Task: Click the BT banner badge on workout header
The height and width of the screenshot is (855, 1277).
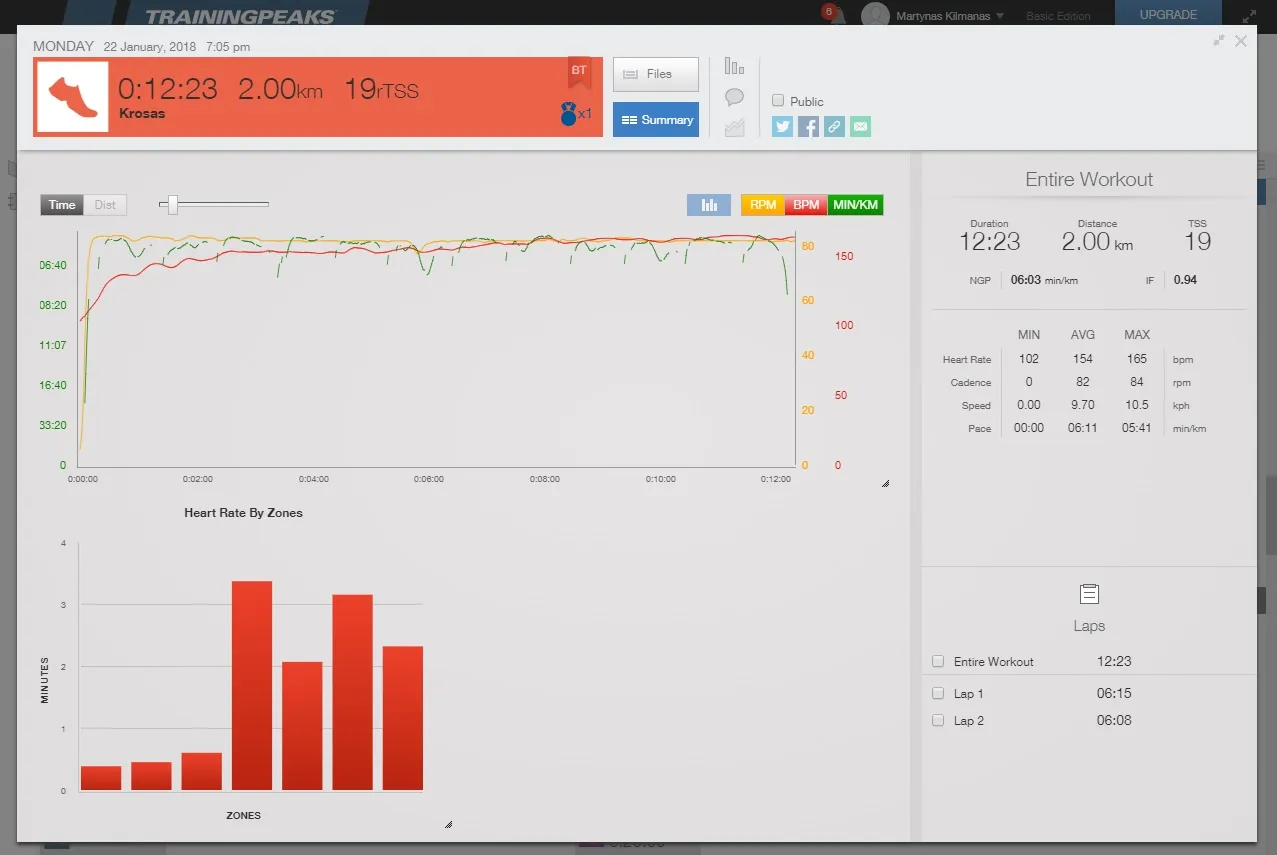Action: [x=579, y=72]
